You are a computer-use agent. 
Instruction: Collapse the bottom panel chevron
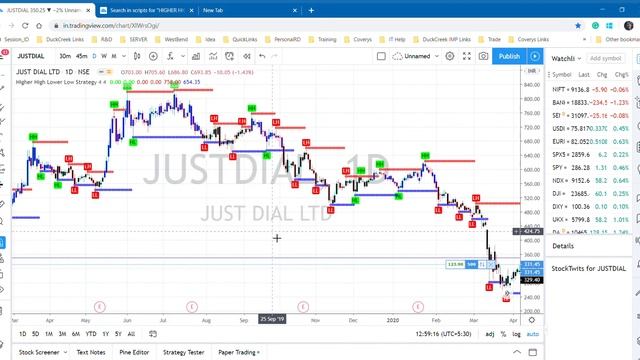517,352
